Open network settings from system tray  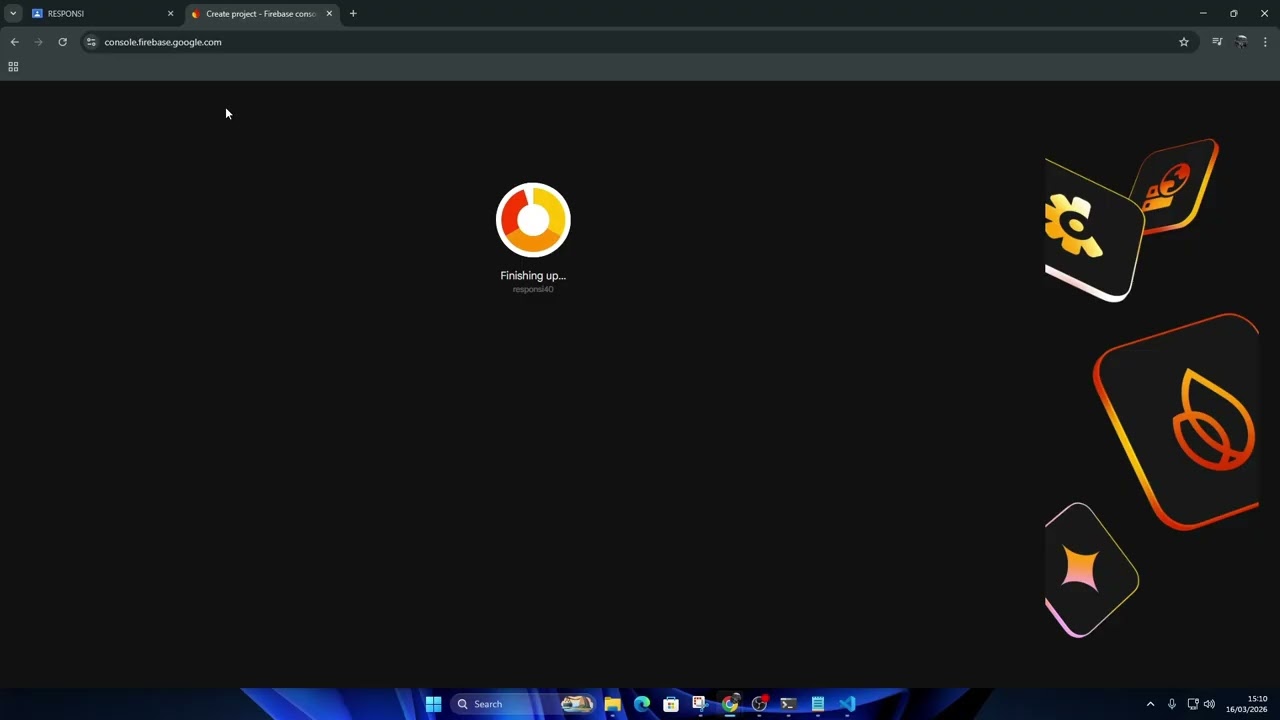[1193, 704]
